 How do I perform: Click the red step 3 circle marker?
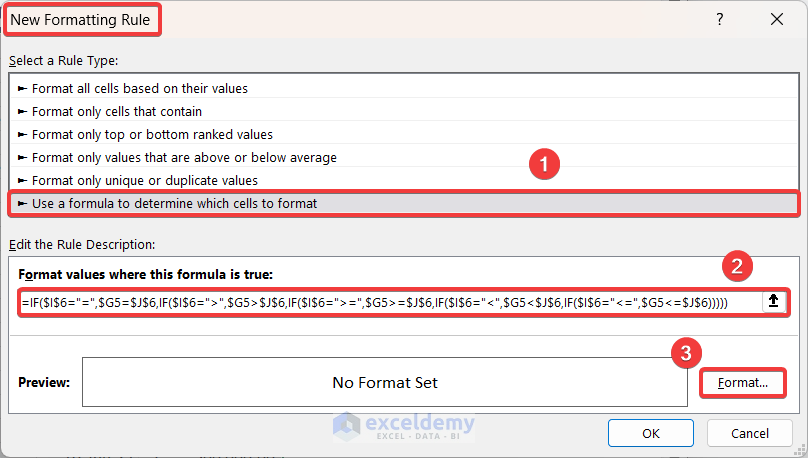tap(684, 352)
